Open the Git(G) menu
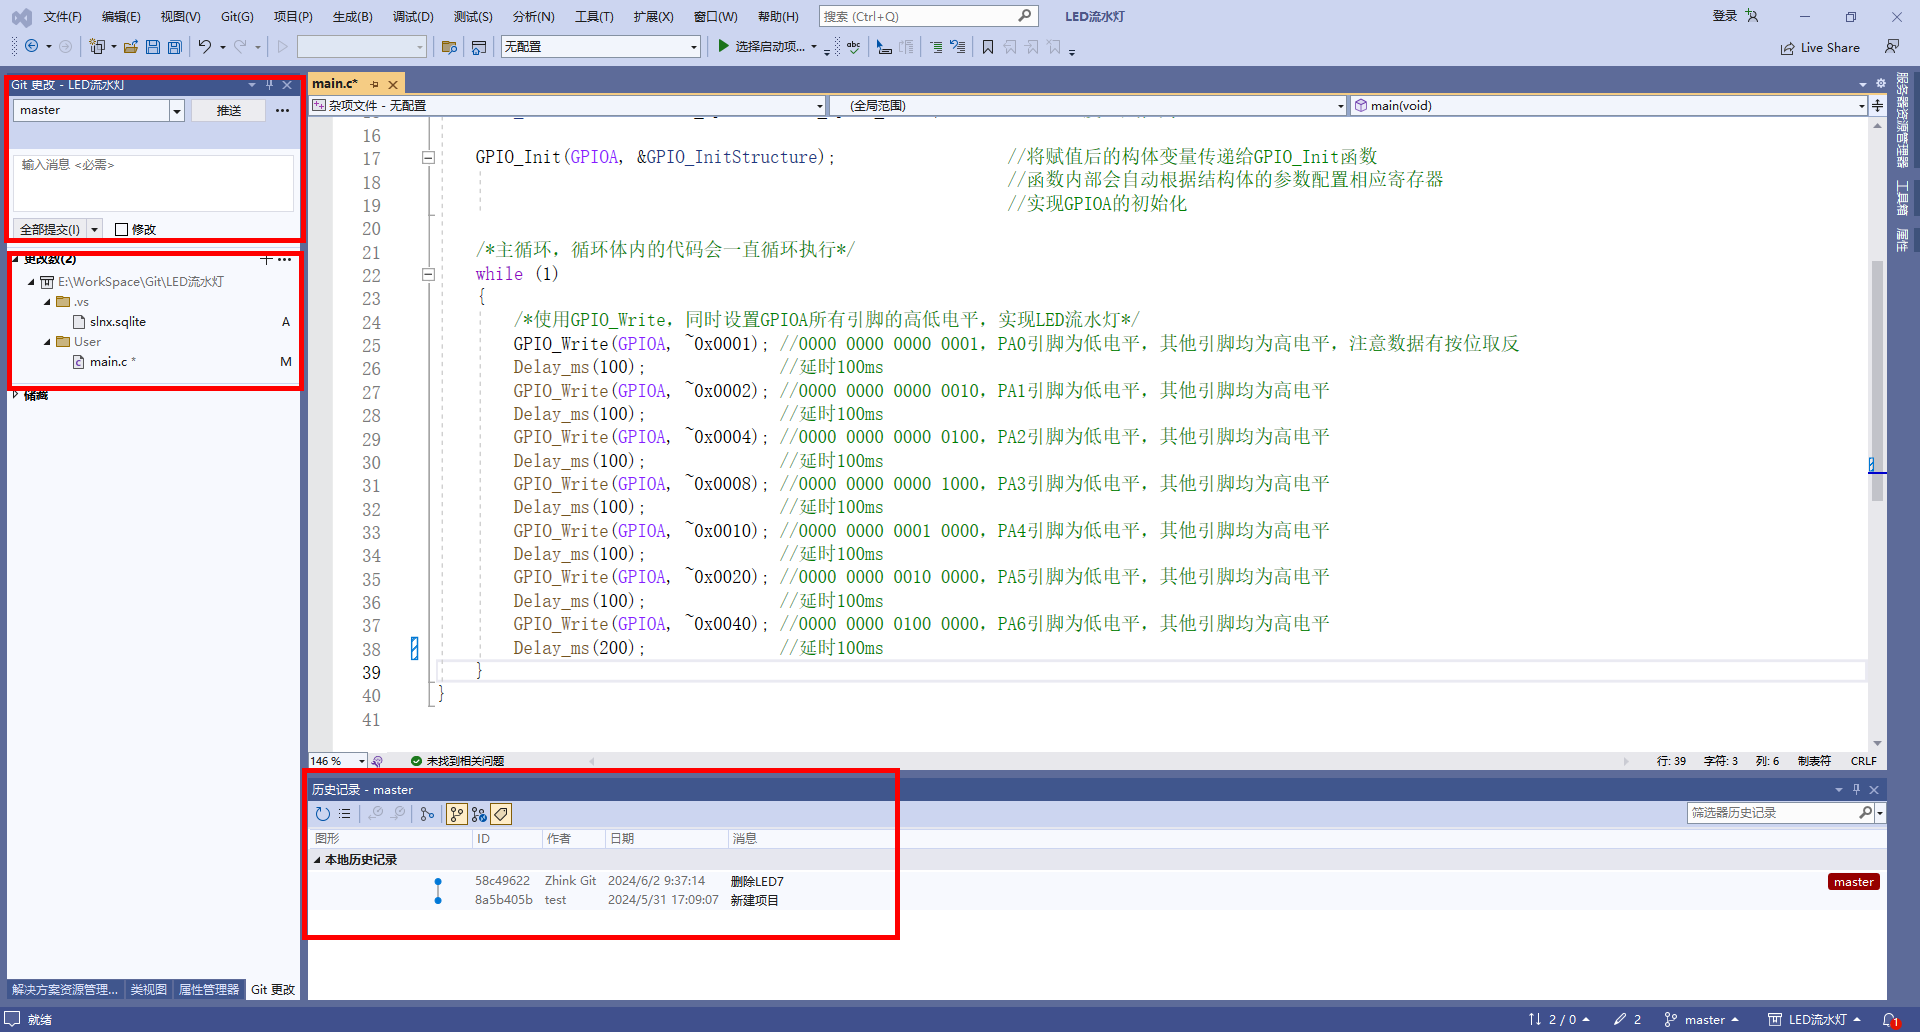 pyautogui.click(x=237, y=17)
